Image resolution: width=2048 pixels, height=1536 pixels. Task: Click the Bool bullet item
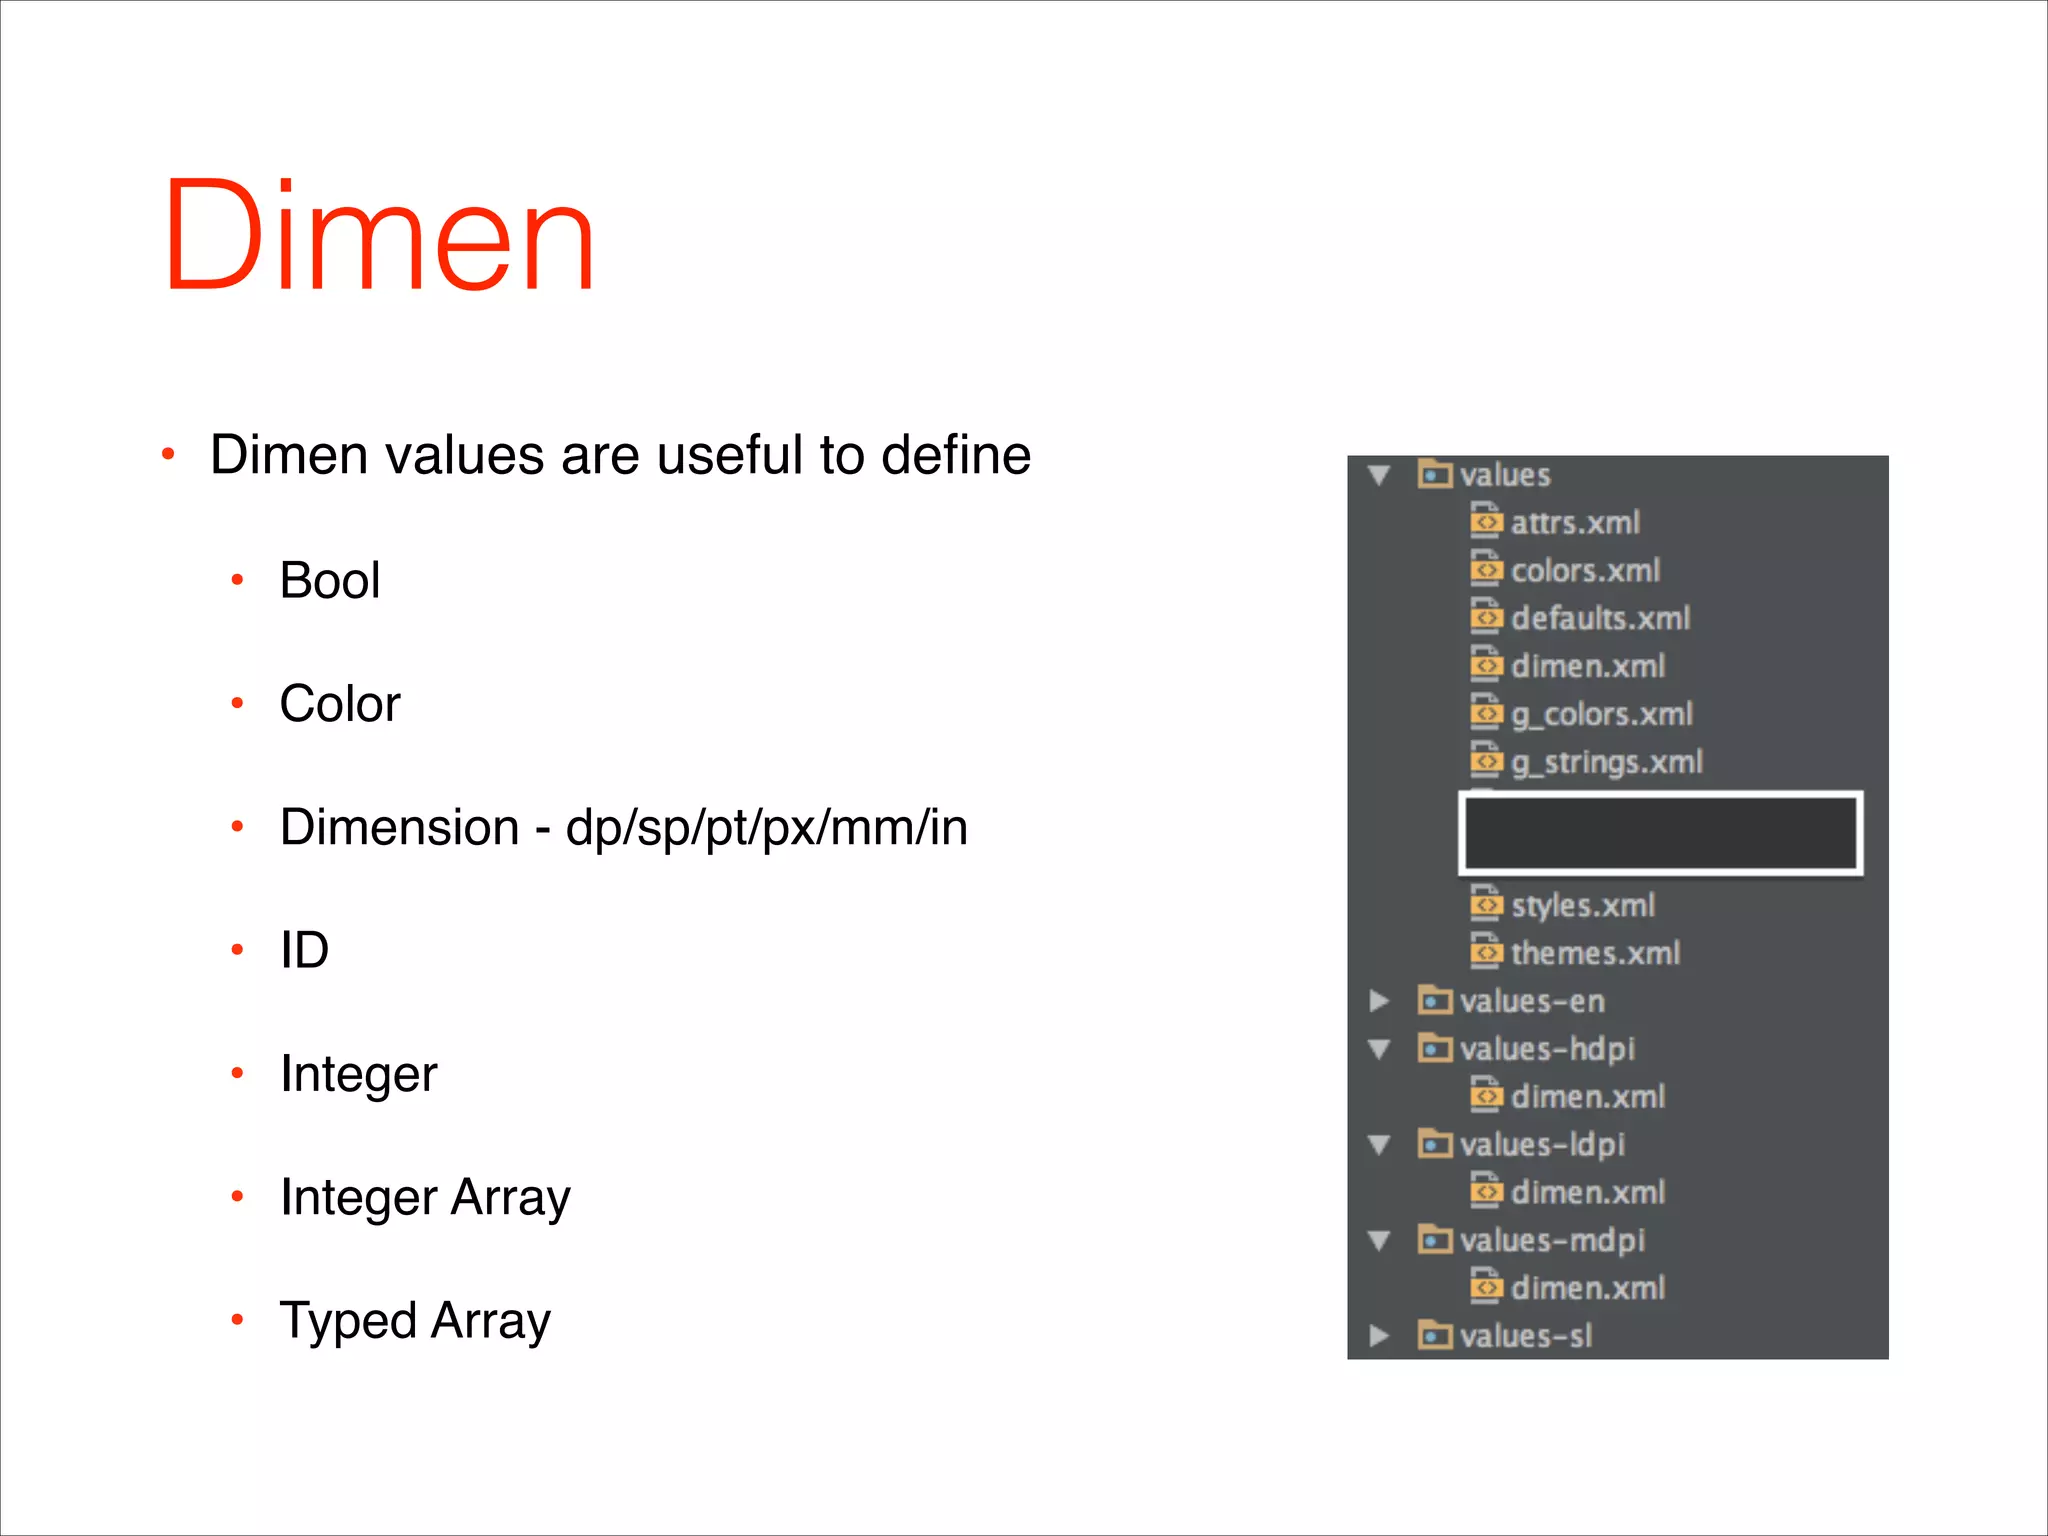coord(330,580)
